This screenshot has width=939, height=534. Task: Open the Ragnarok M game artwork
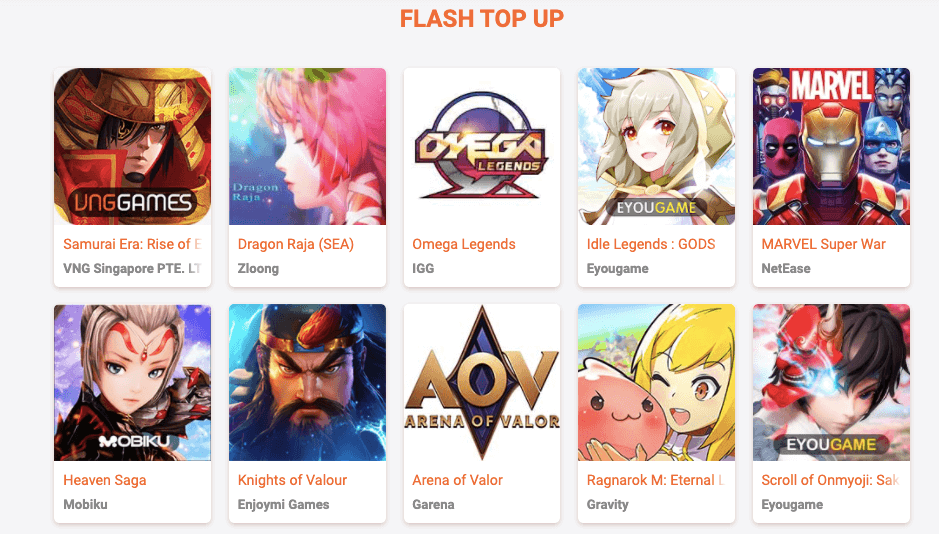[x=656, y=383]
